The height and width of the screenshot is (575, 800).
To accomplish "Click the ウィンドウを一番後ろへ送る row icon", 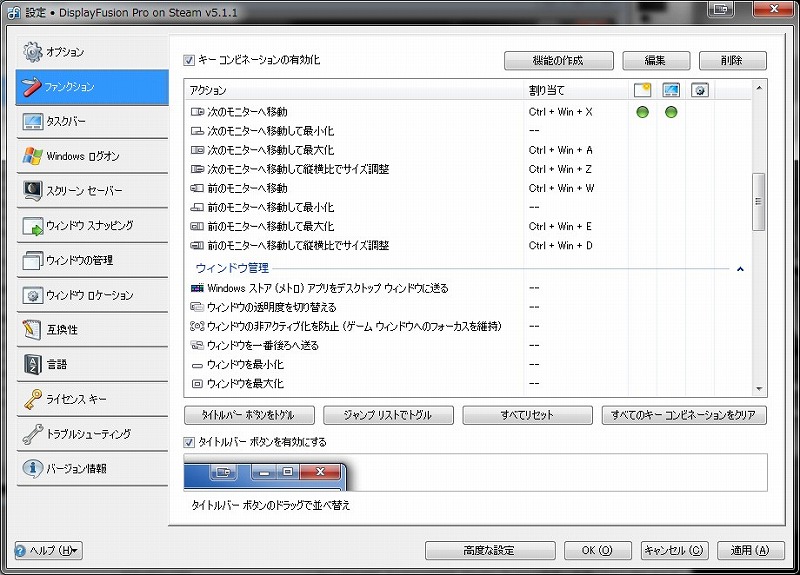I will pyautogui.click(x=197, y=345).
